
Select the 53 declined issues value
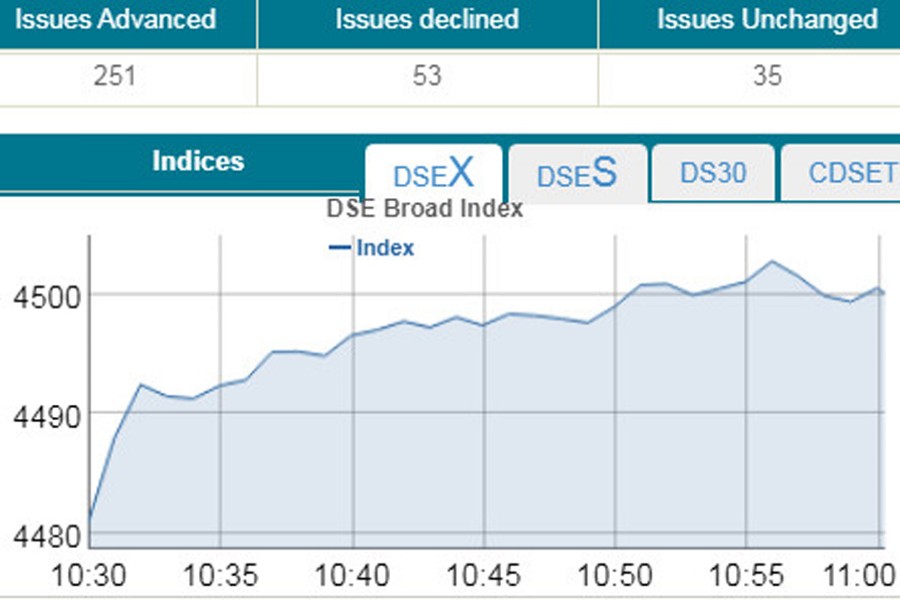point(427,76)
